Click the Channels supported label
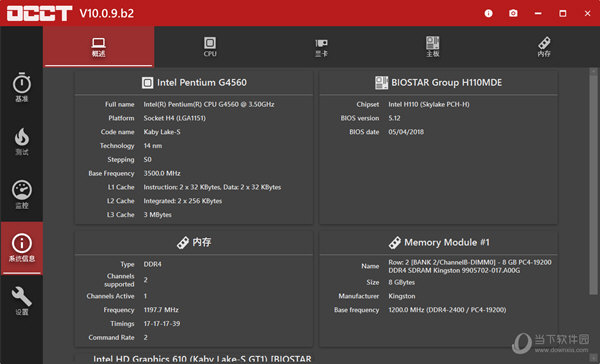Viewport: 600px width, 364px height. 119,280
